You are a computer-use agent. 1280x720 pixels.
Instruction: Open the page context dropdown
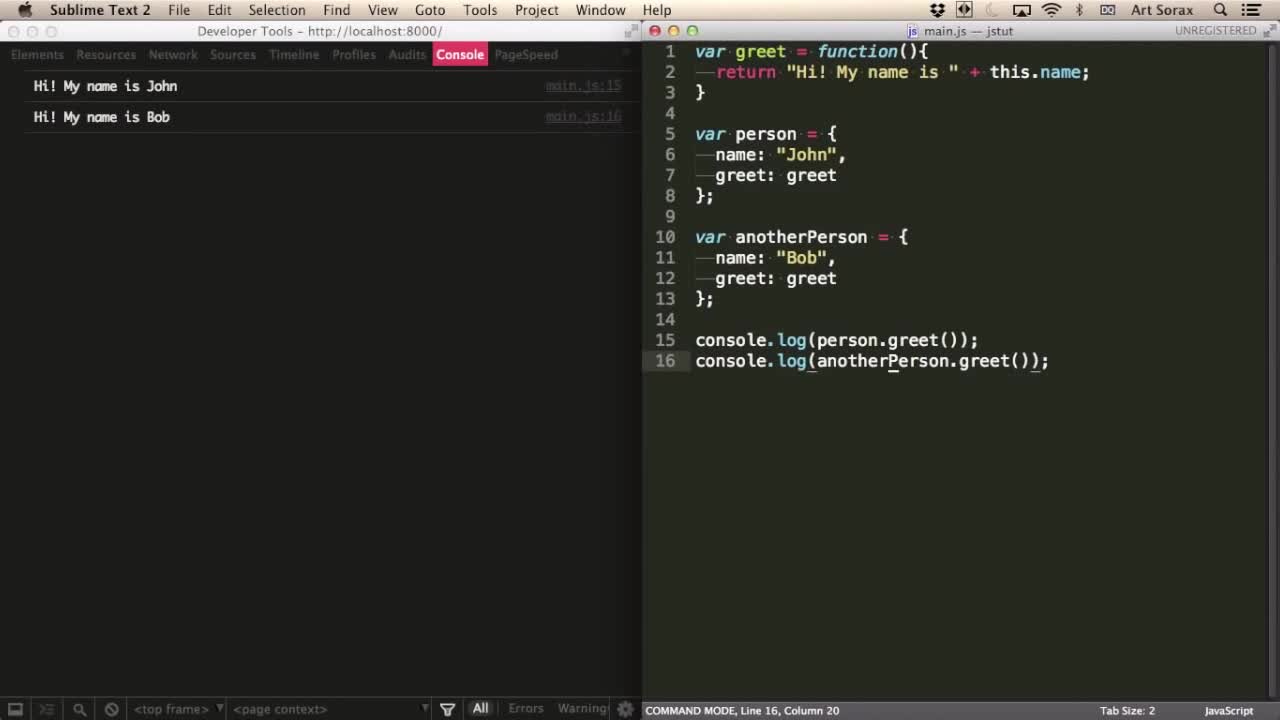click(x=330, y=709)
